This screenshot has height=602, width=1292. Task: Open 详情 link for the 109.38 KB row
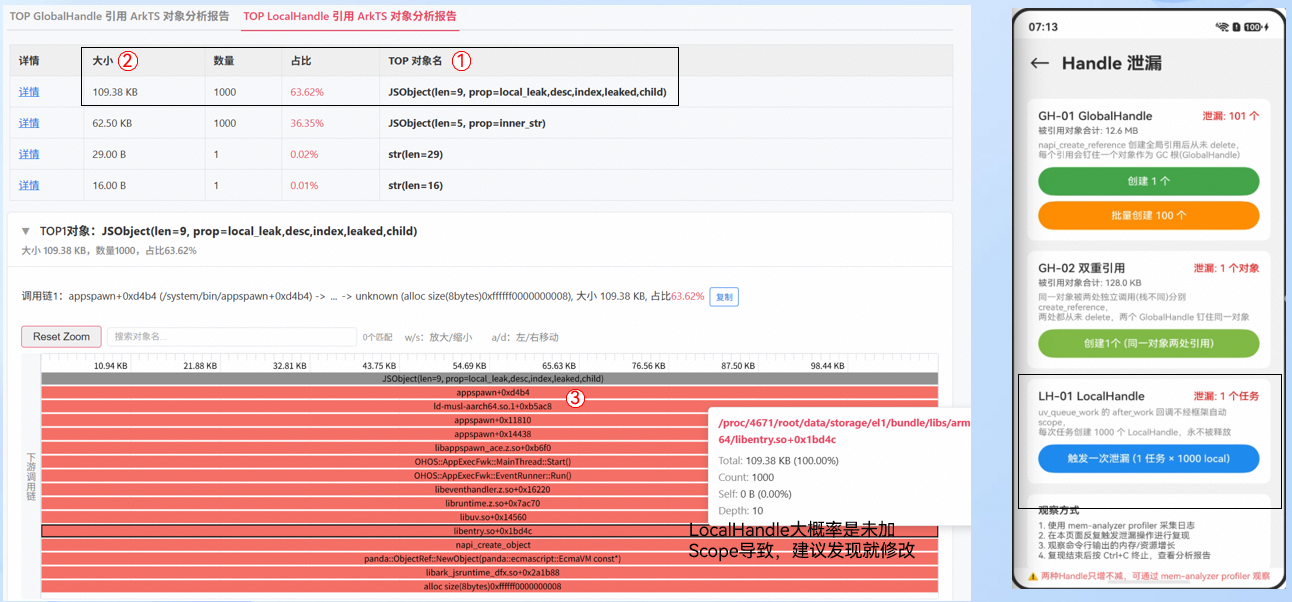point(29,92)
